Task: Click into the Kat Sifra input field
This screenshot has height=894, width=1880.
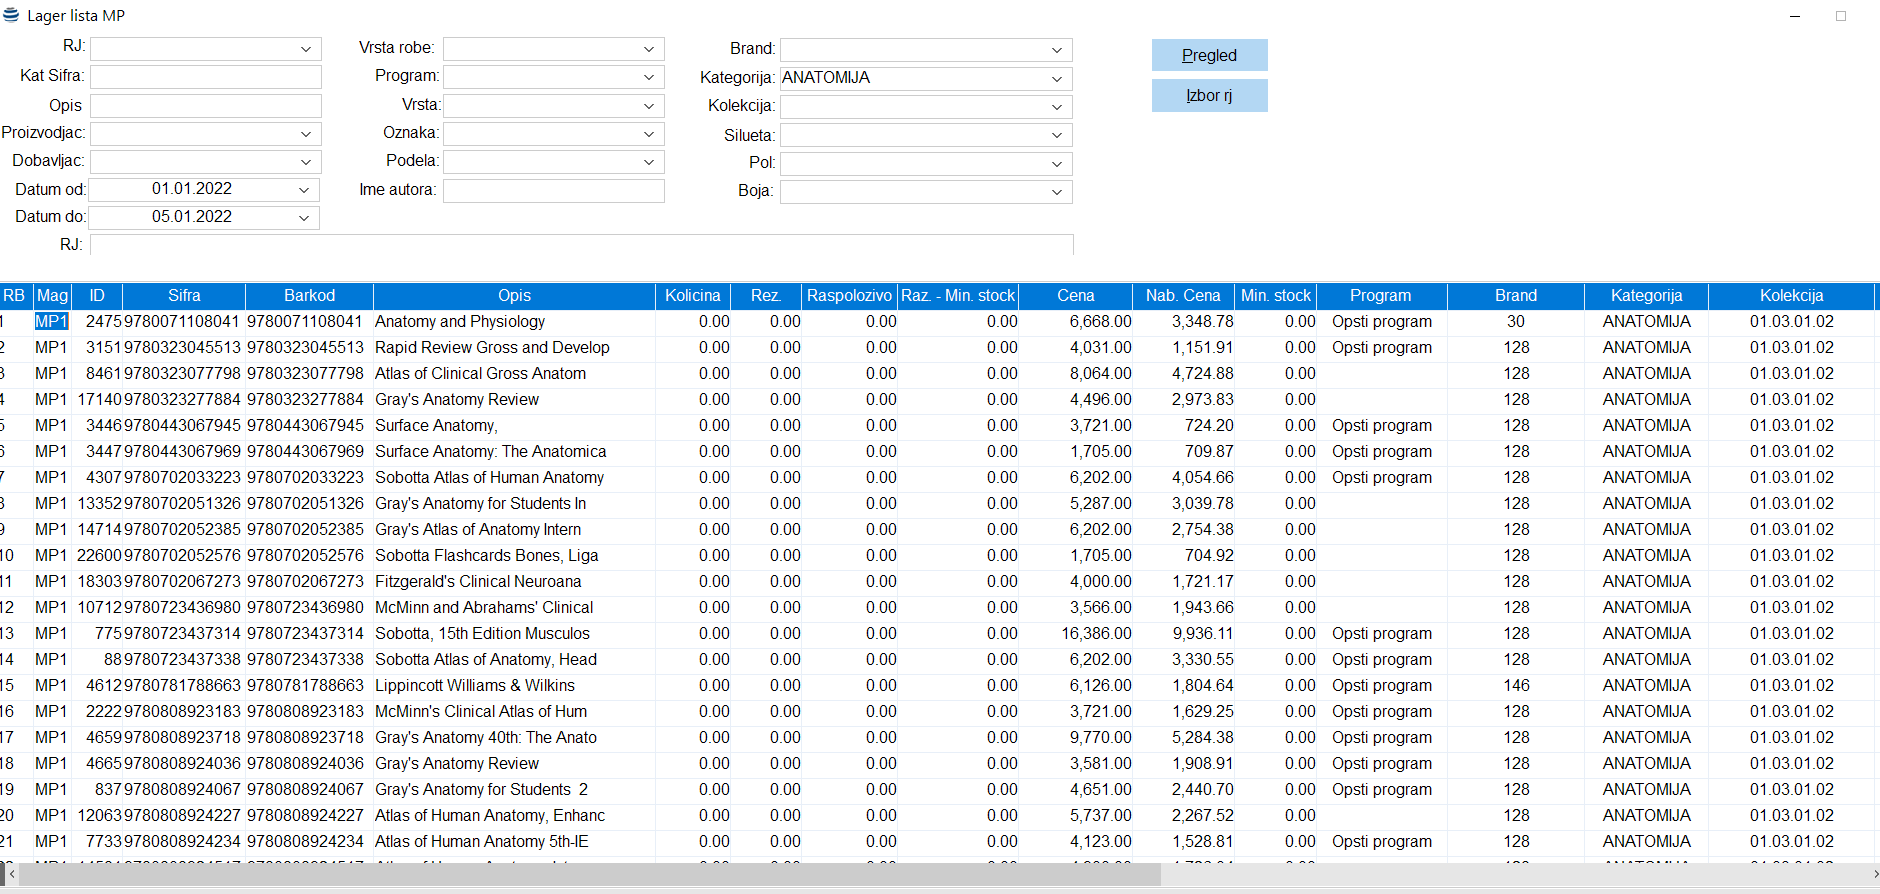Action: (206, 77)
